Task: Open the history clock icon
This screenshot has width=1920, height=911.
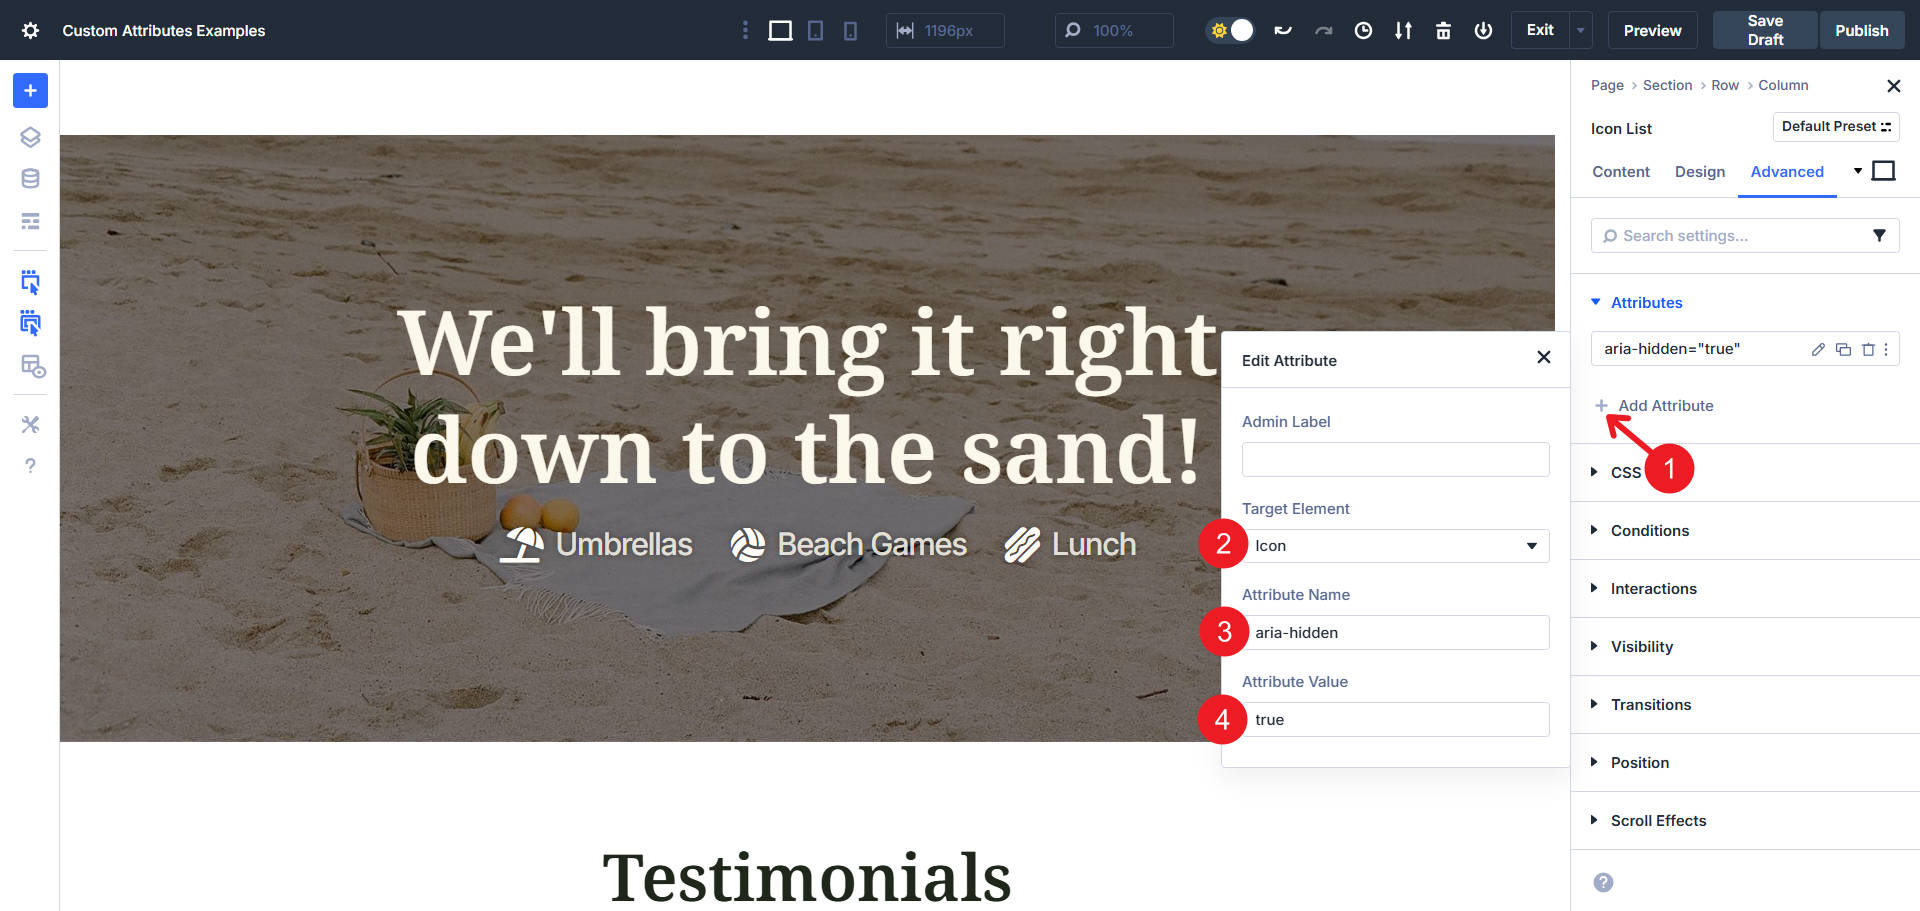Action: tap(1363, 31)
